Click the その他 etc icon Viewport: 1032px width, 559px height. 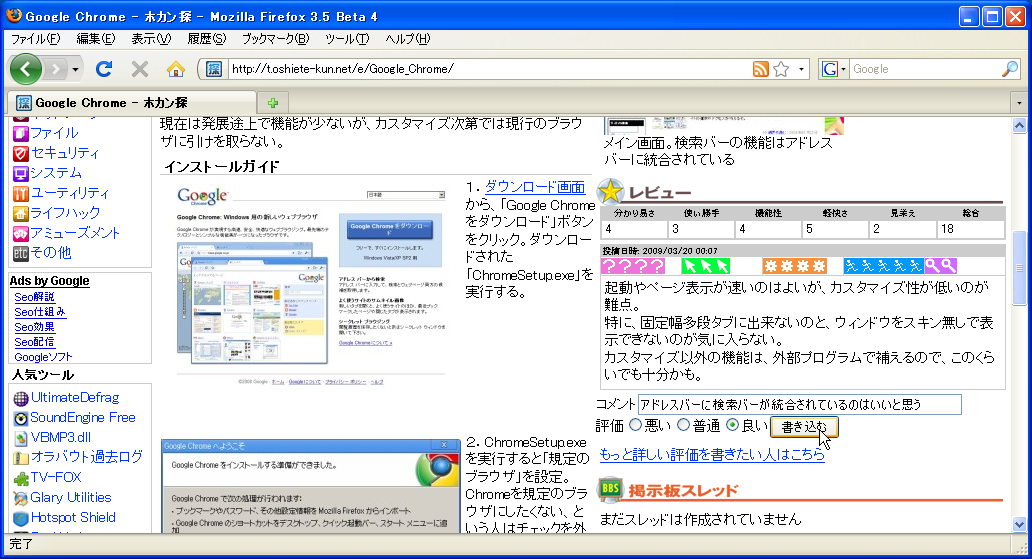coord(20,253)
